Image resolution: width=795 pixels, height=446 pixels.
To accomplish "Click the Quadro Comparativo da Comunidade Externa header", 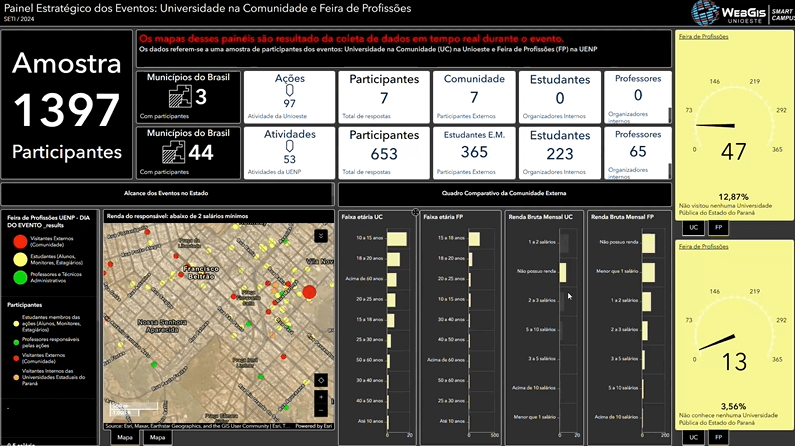I will pyautogui.click(x=504, y=193).
